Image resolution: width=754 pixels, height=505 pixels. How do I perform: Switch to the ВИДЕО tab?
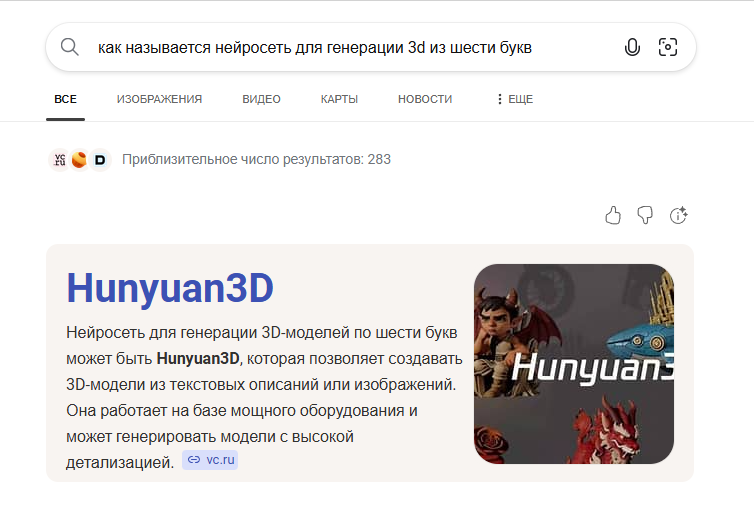(261, 99)
